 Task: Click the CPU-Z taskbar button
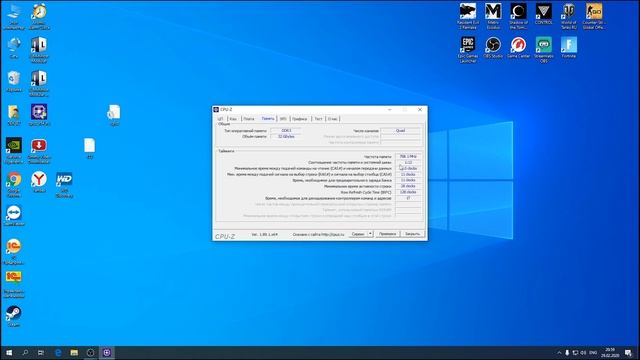tap(107, 353)
